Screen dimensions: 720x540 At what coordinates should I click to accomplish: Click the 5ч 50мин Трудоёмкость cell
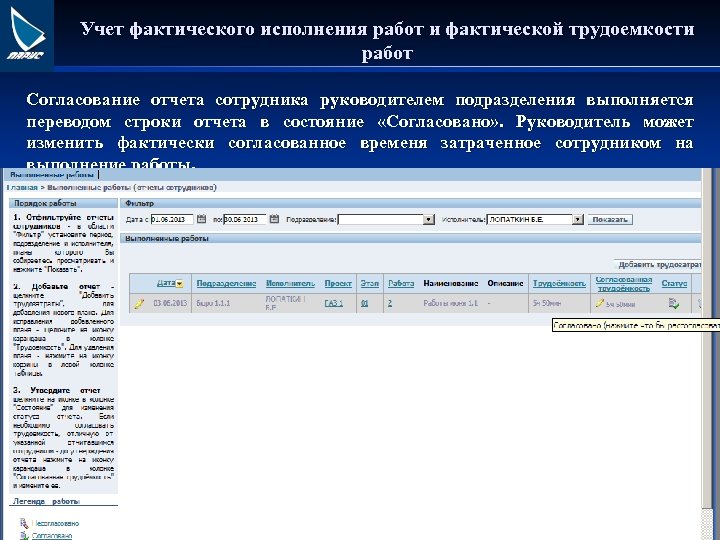(x=546, y=303)
